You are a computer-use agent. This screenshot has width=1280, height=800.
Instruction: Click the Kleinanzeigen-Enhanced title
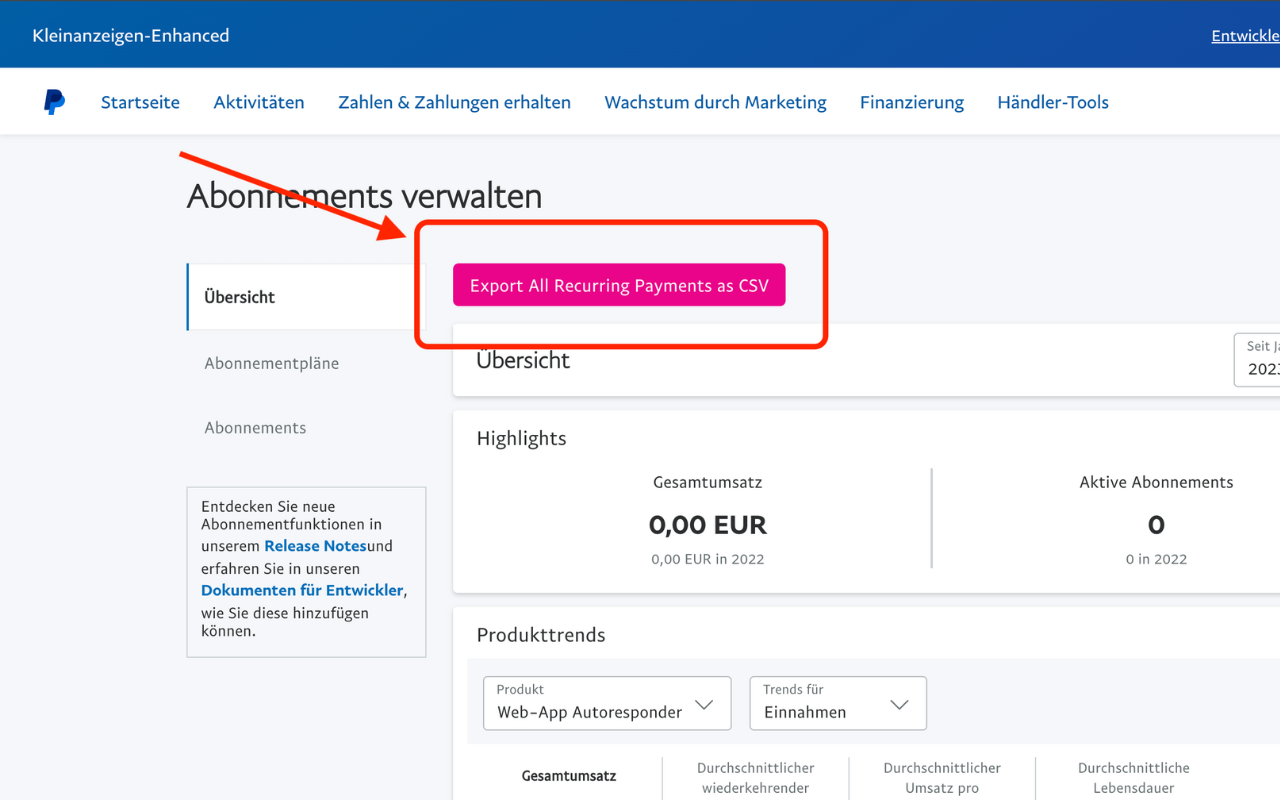coord(131,34)
